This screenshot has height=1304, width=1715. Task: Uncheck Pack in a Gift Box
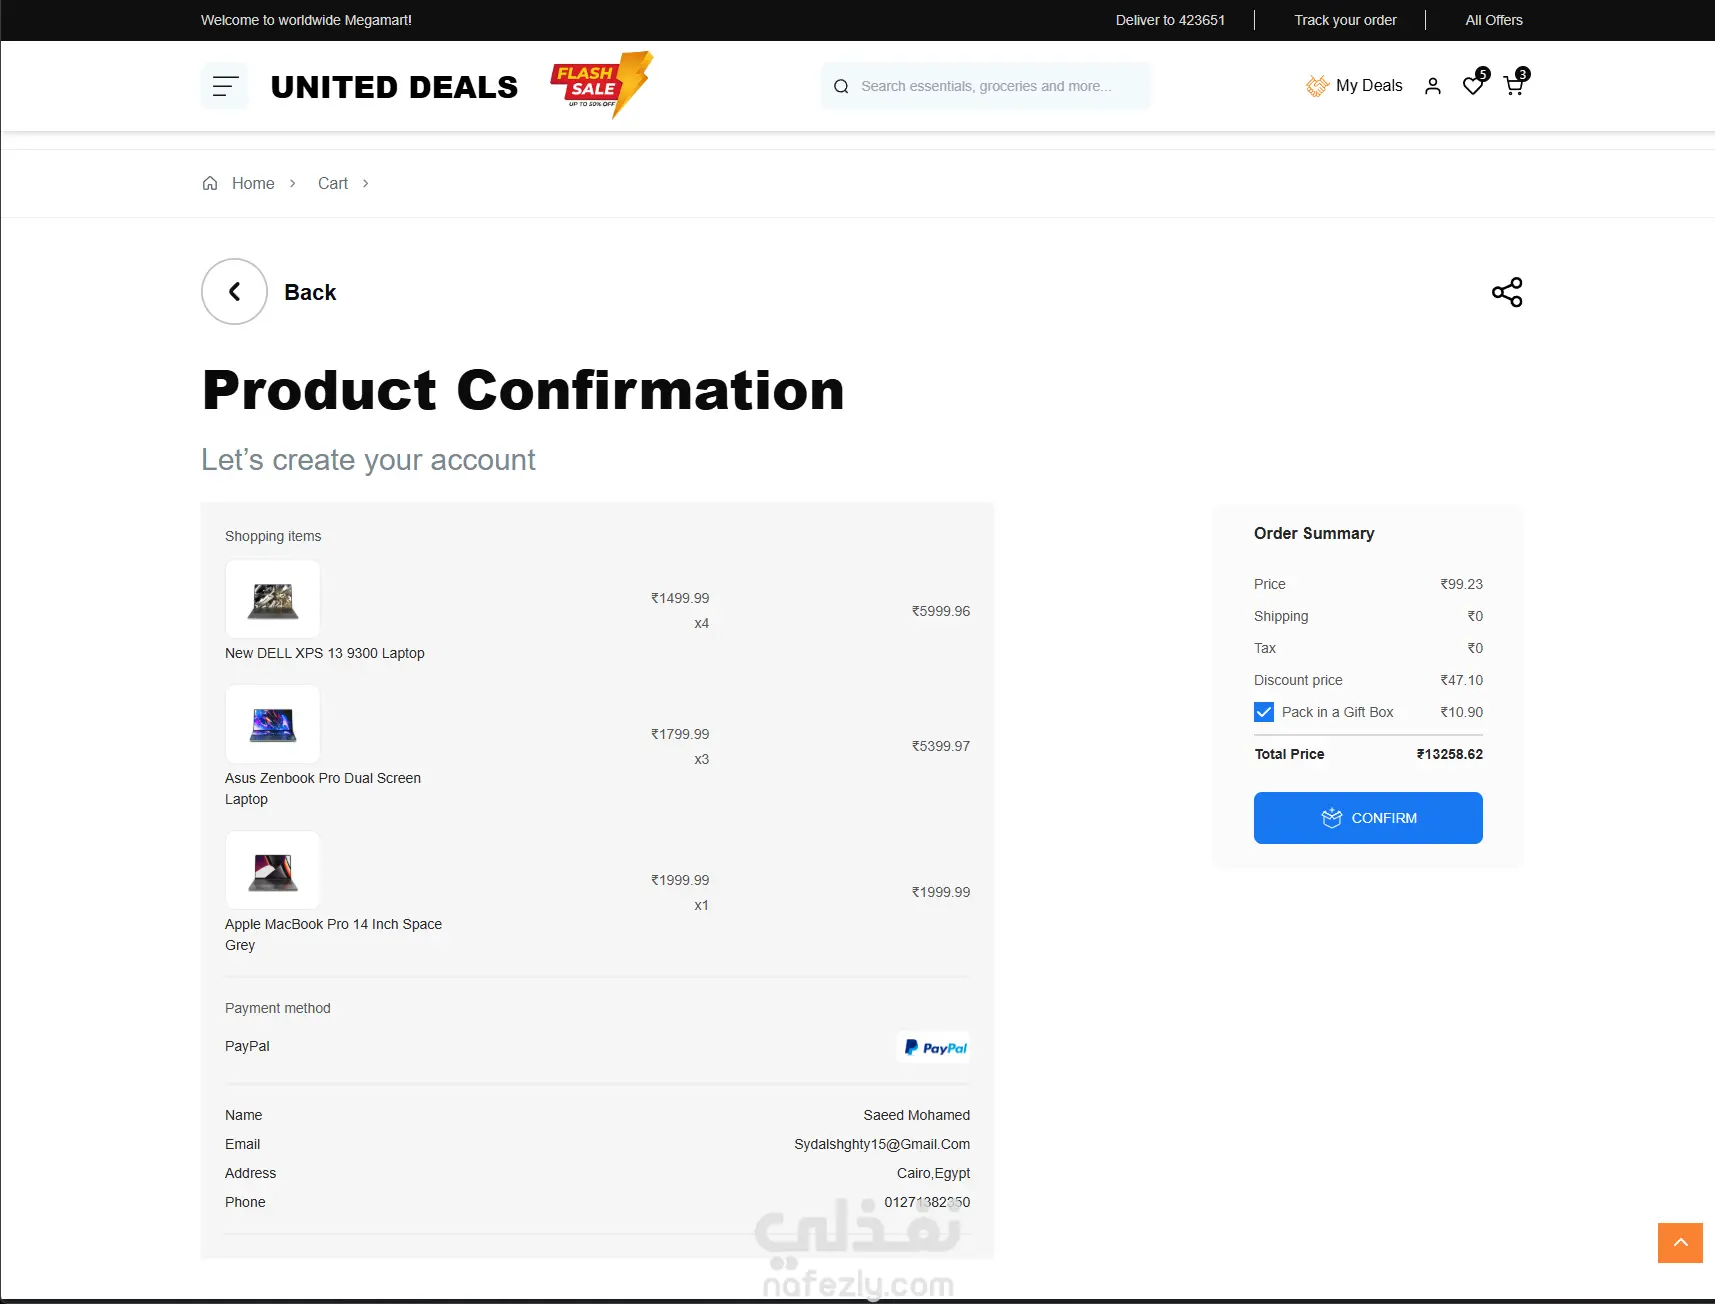[1264, 712]
